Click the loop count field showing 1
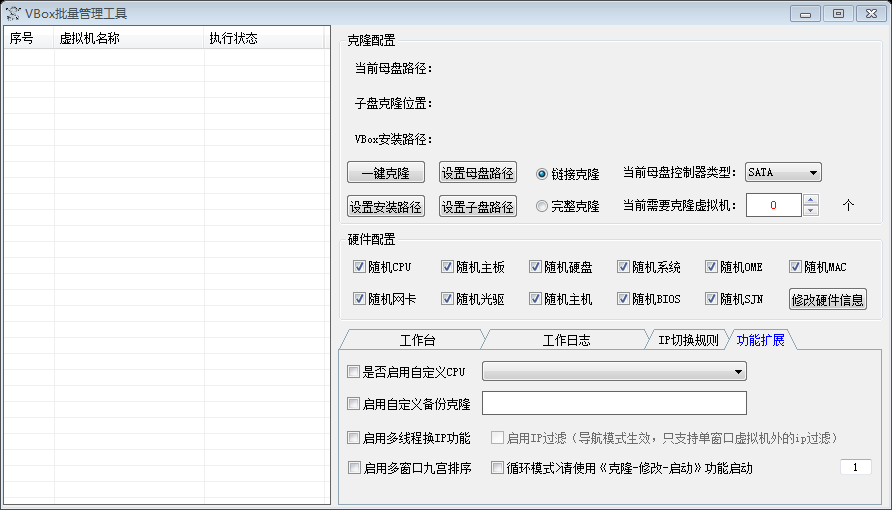The image size is (892, 510). point(856,467)
